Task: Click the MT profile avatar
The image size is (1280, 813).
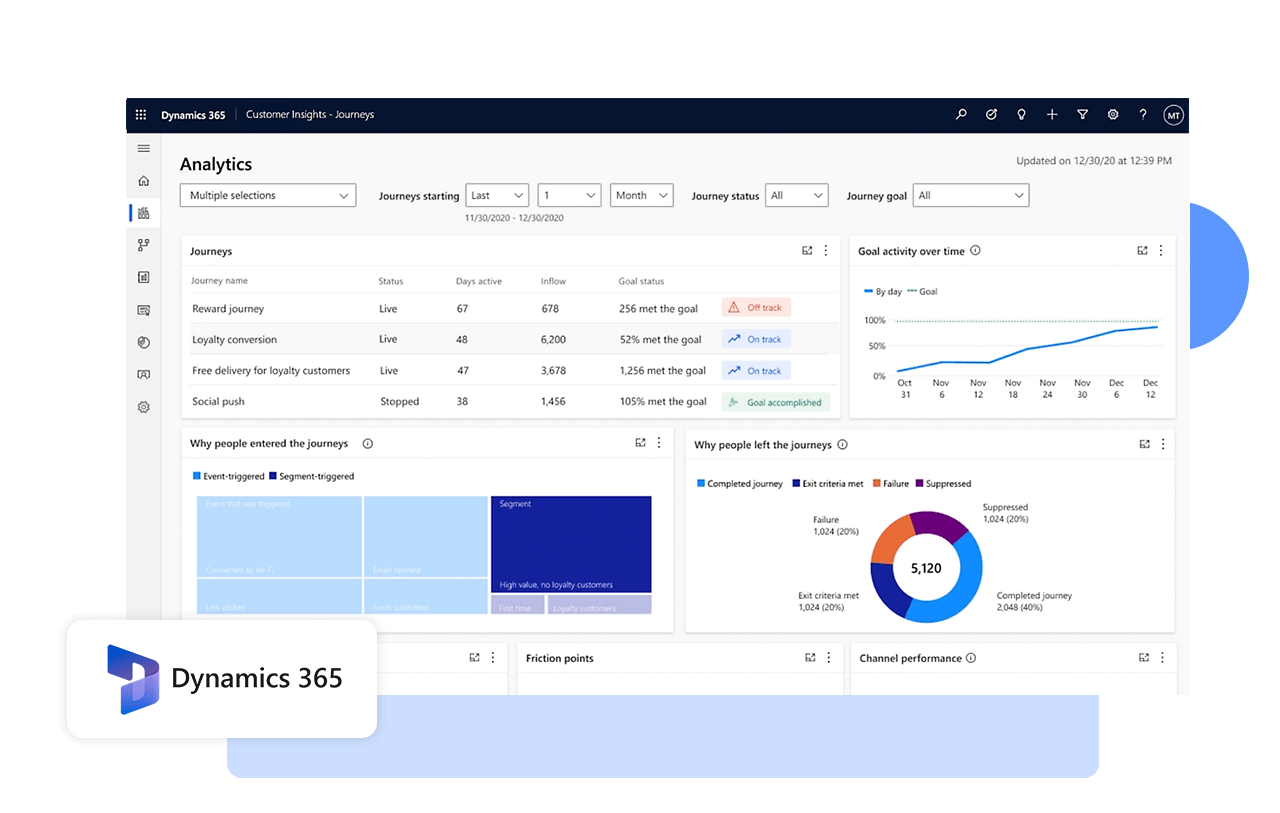Action: 1173,114
